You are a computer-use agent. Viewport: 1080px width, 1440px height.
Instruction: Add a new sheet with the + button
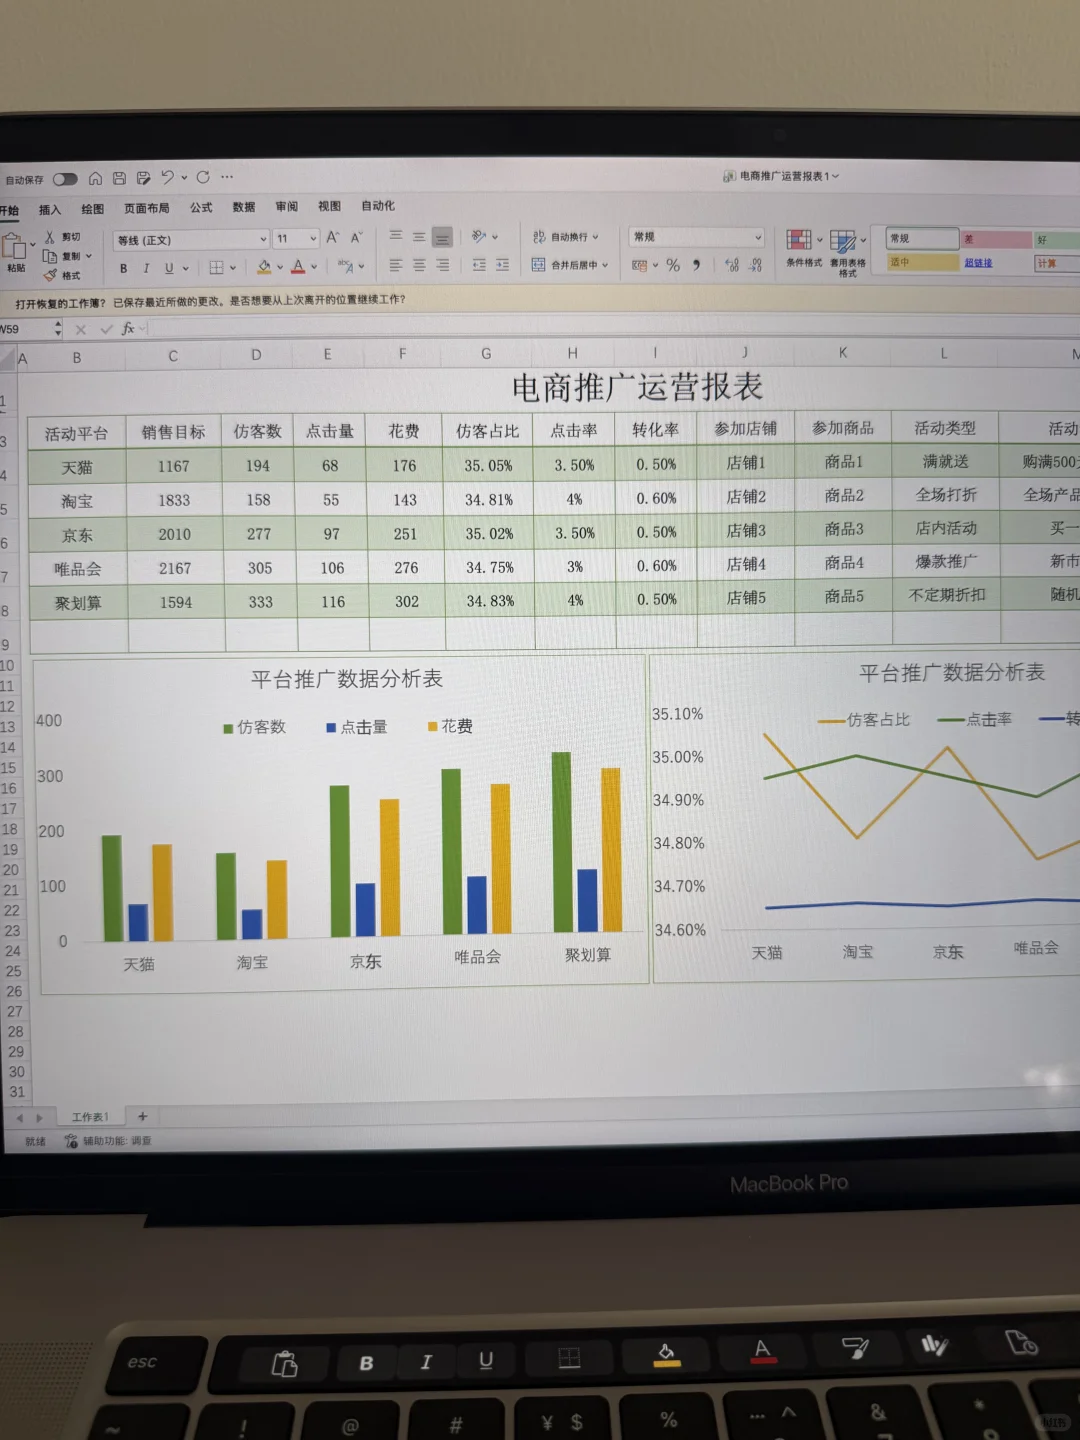point(142,1116)
